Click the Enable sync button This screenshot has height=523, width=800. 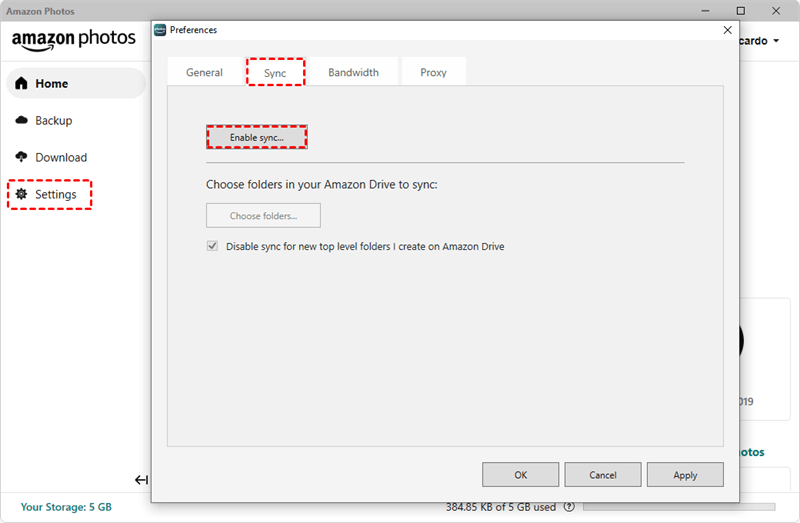point(257,137)
